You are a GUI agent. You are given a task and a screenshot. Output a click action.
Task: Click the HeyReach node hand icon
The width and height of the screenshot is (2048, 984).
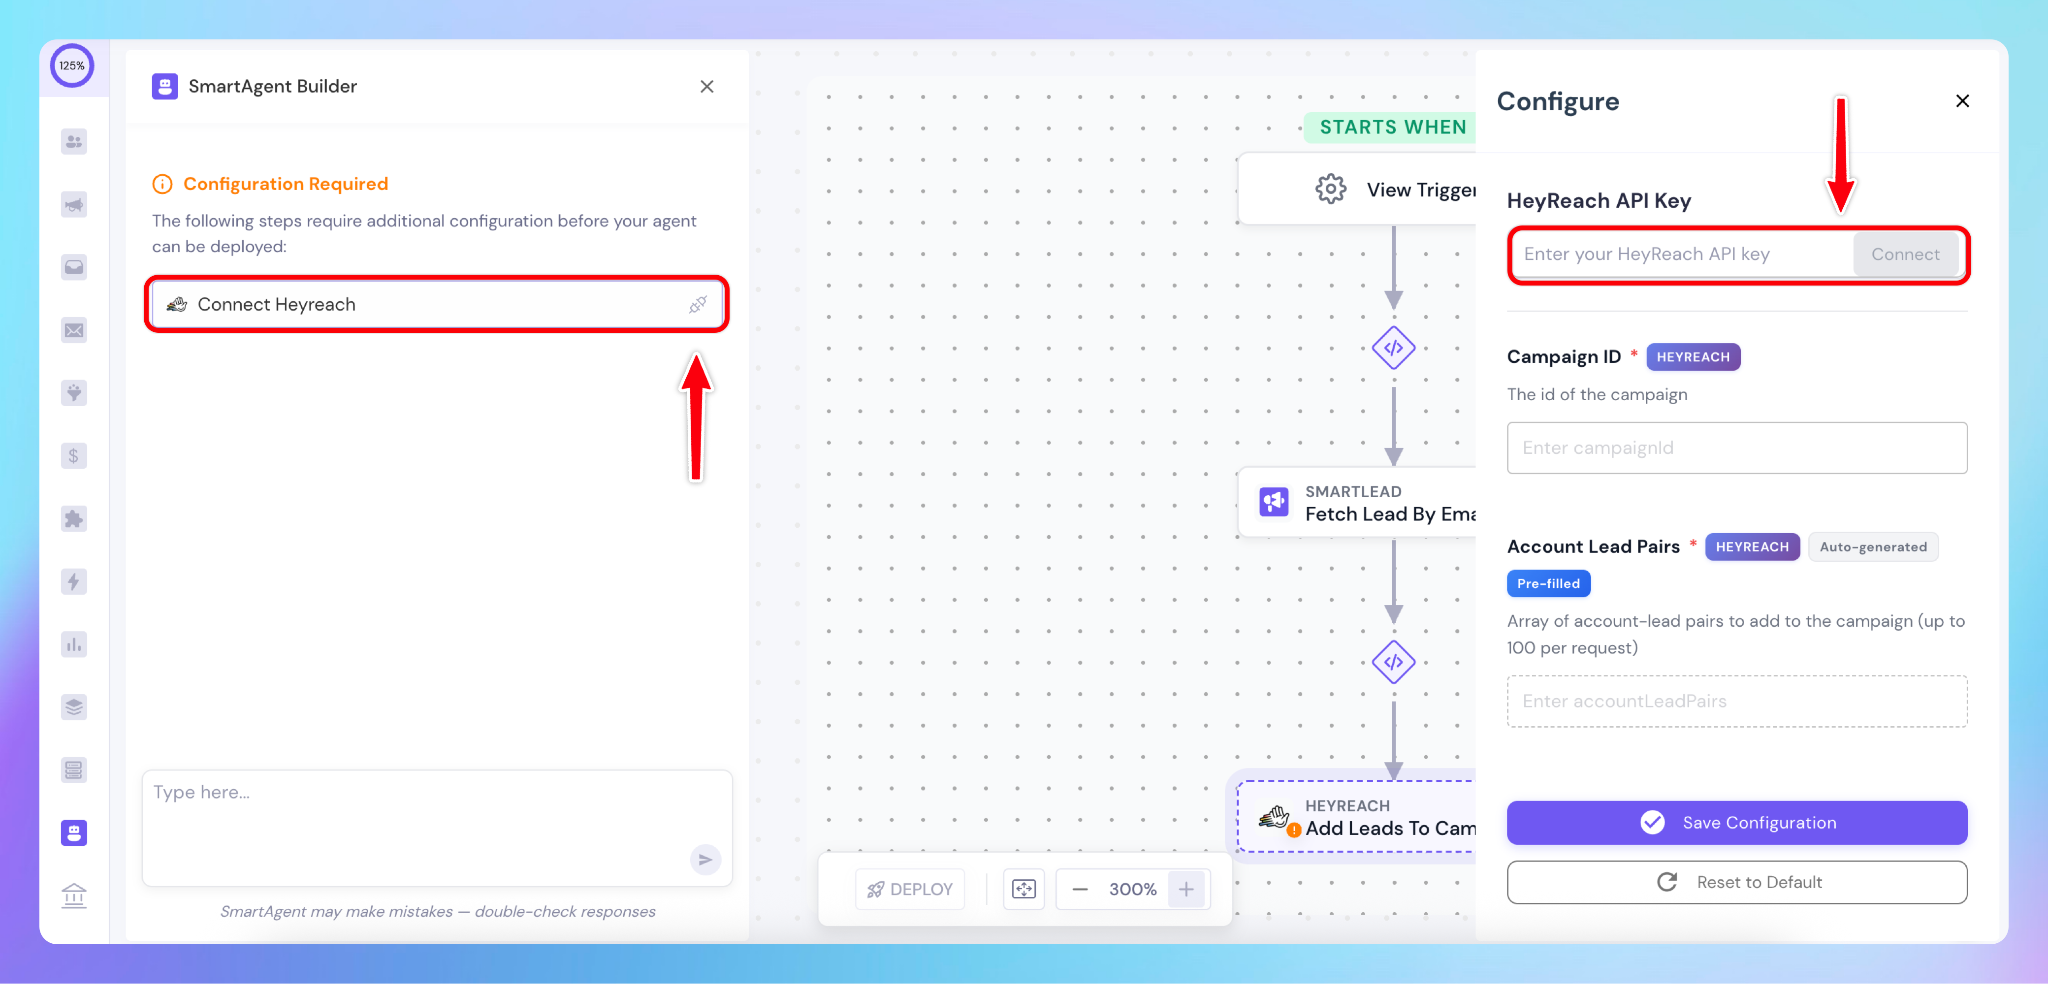(1275, 818)
